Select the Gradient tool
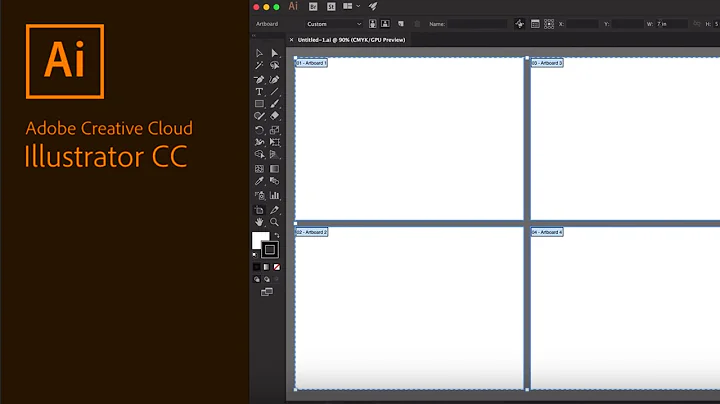 tap(275, 169)
